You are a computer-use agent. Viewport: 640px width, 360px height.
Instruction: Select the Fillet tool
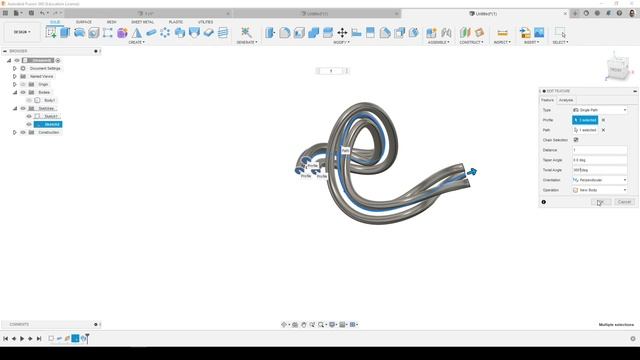click(284, 33)
